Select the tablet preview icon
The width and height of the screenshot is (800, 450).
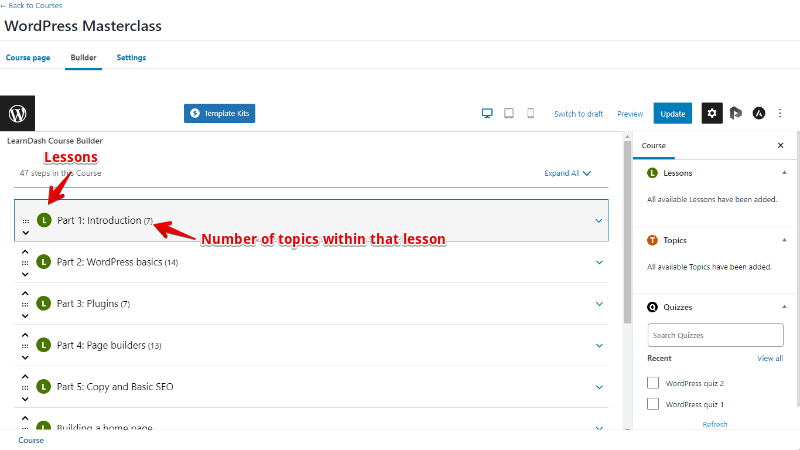point(509,113)
